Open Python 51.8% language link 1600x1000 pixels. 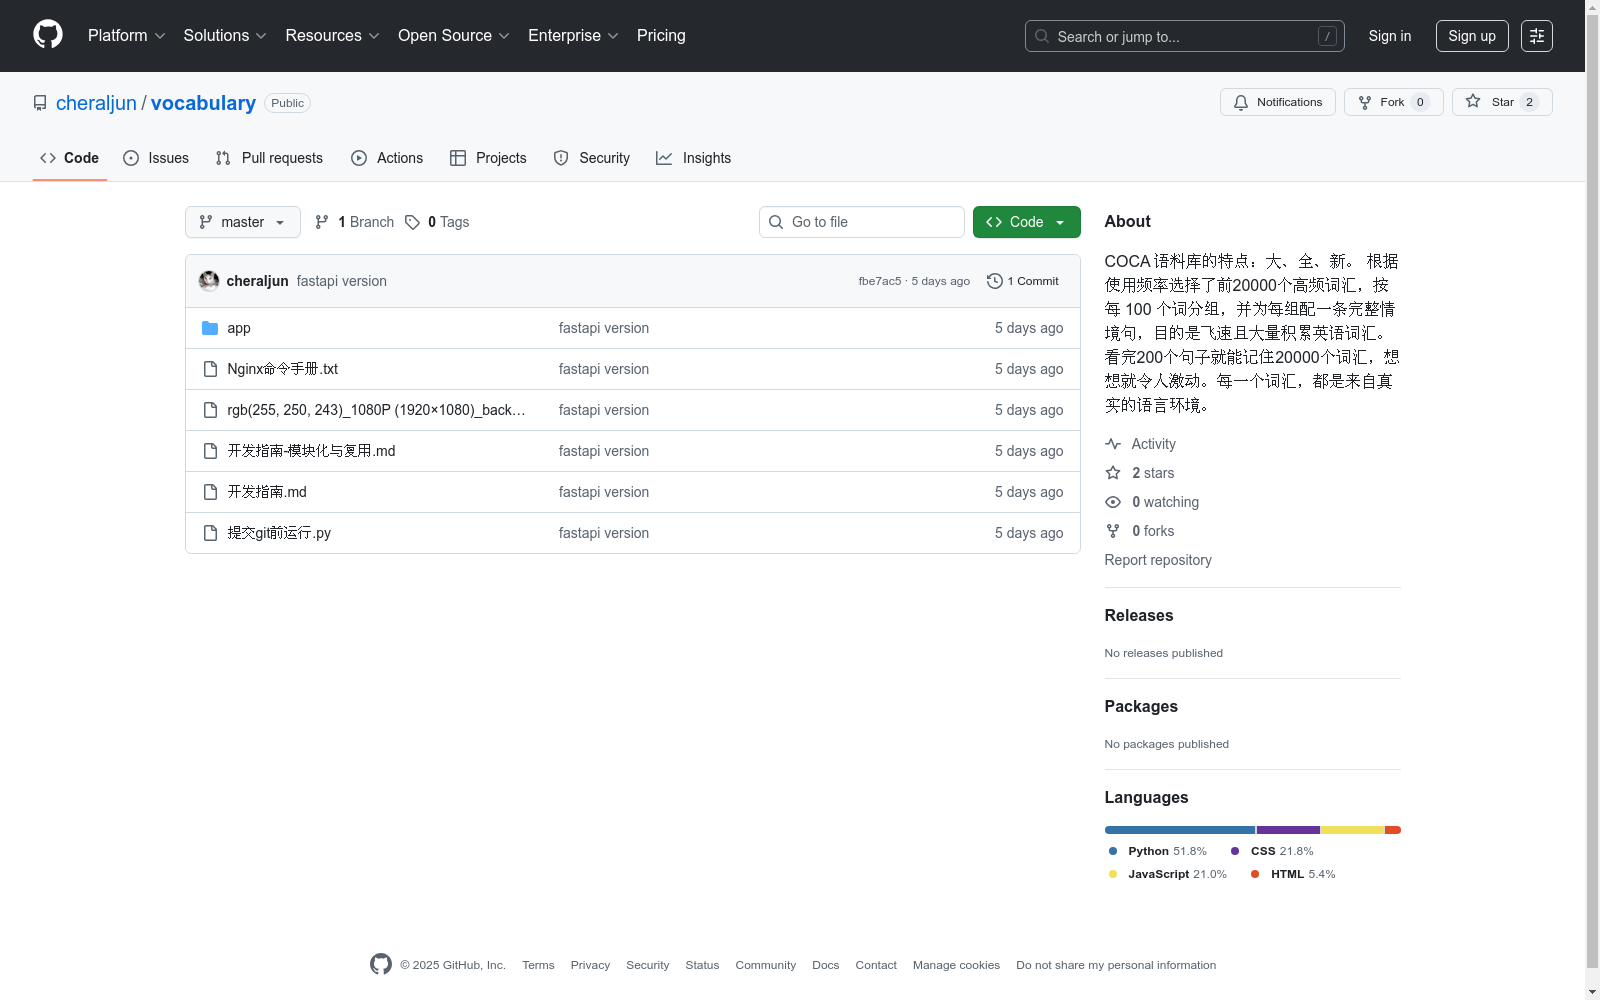(1157, 851)
